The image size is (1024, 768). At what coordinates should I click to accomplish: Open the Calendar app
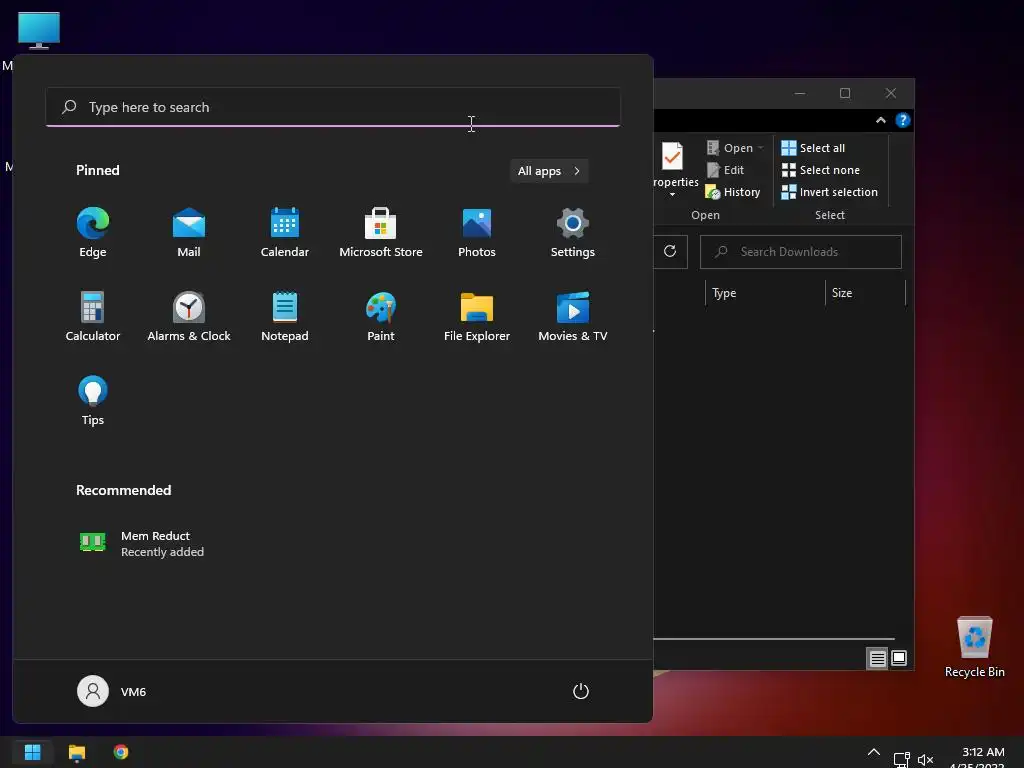(x=285, y=232)
